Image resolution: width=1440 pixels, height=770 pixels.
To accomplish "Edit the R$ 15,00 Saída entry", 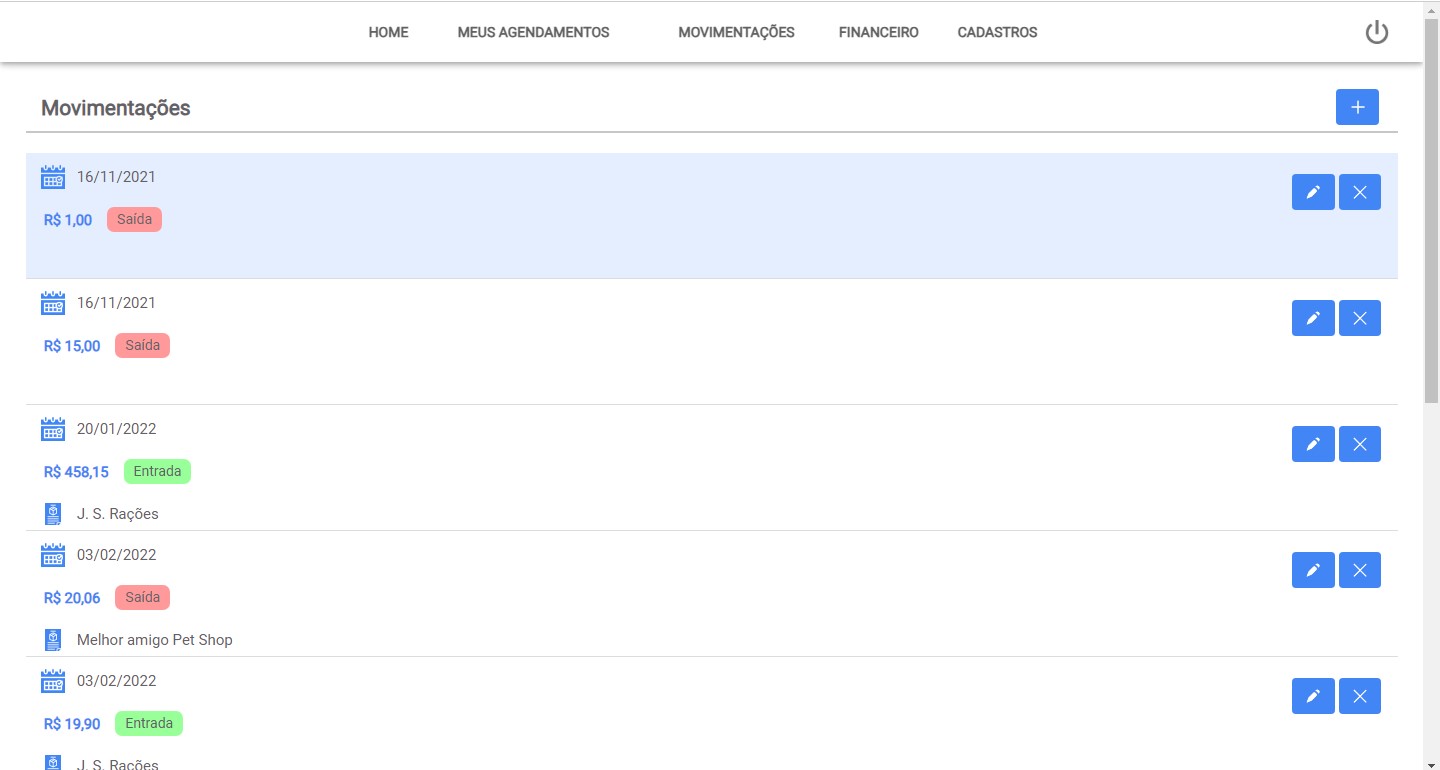I will tap(1313, 318).
